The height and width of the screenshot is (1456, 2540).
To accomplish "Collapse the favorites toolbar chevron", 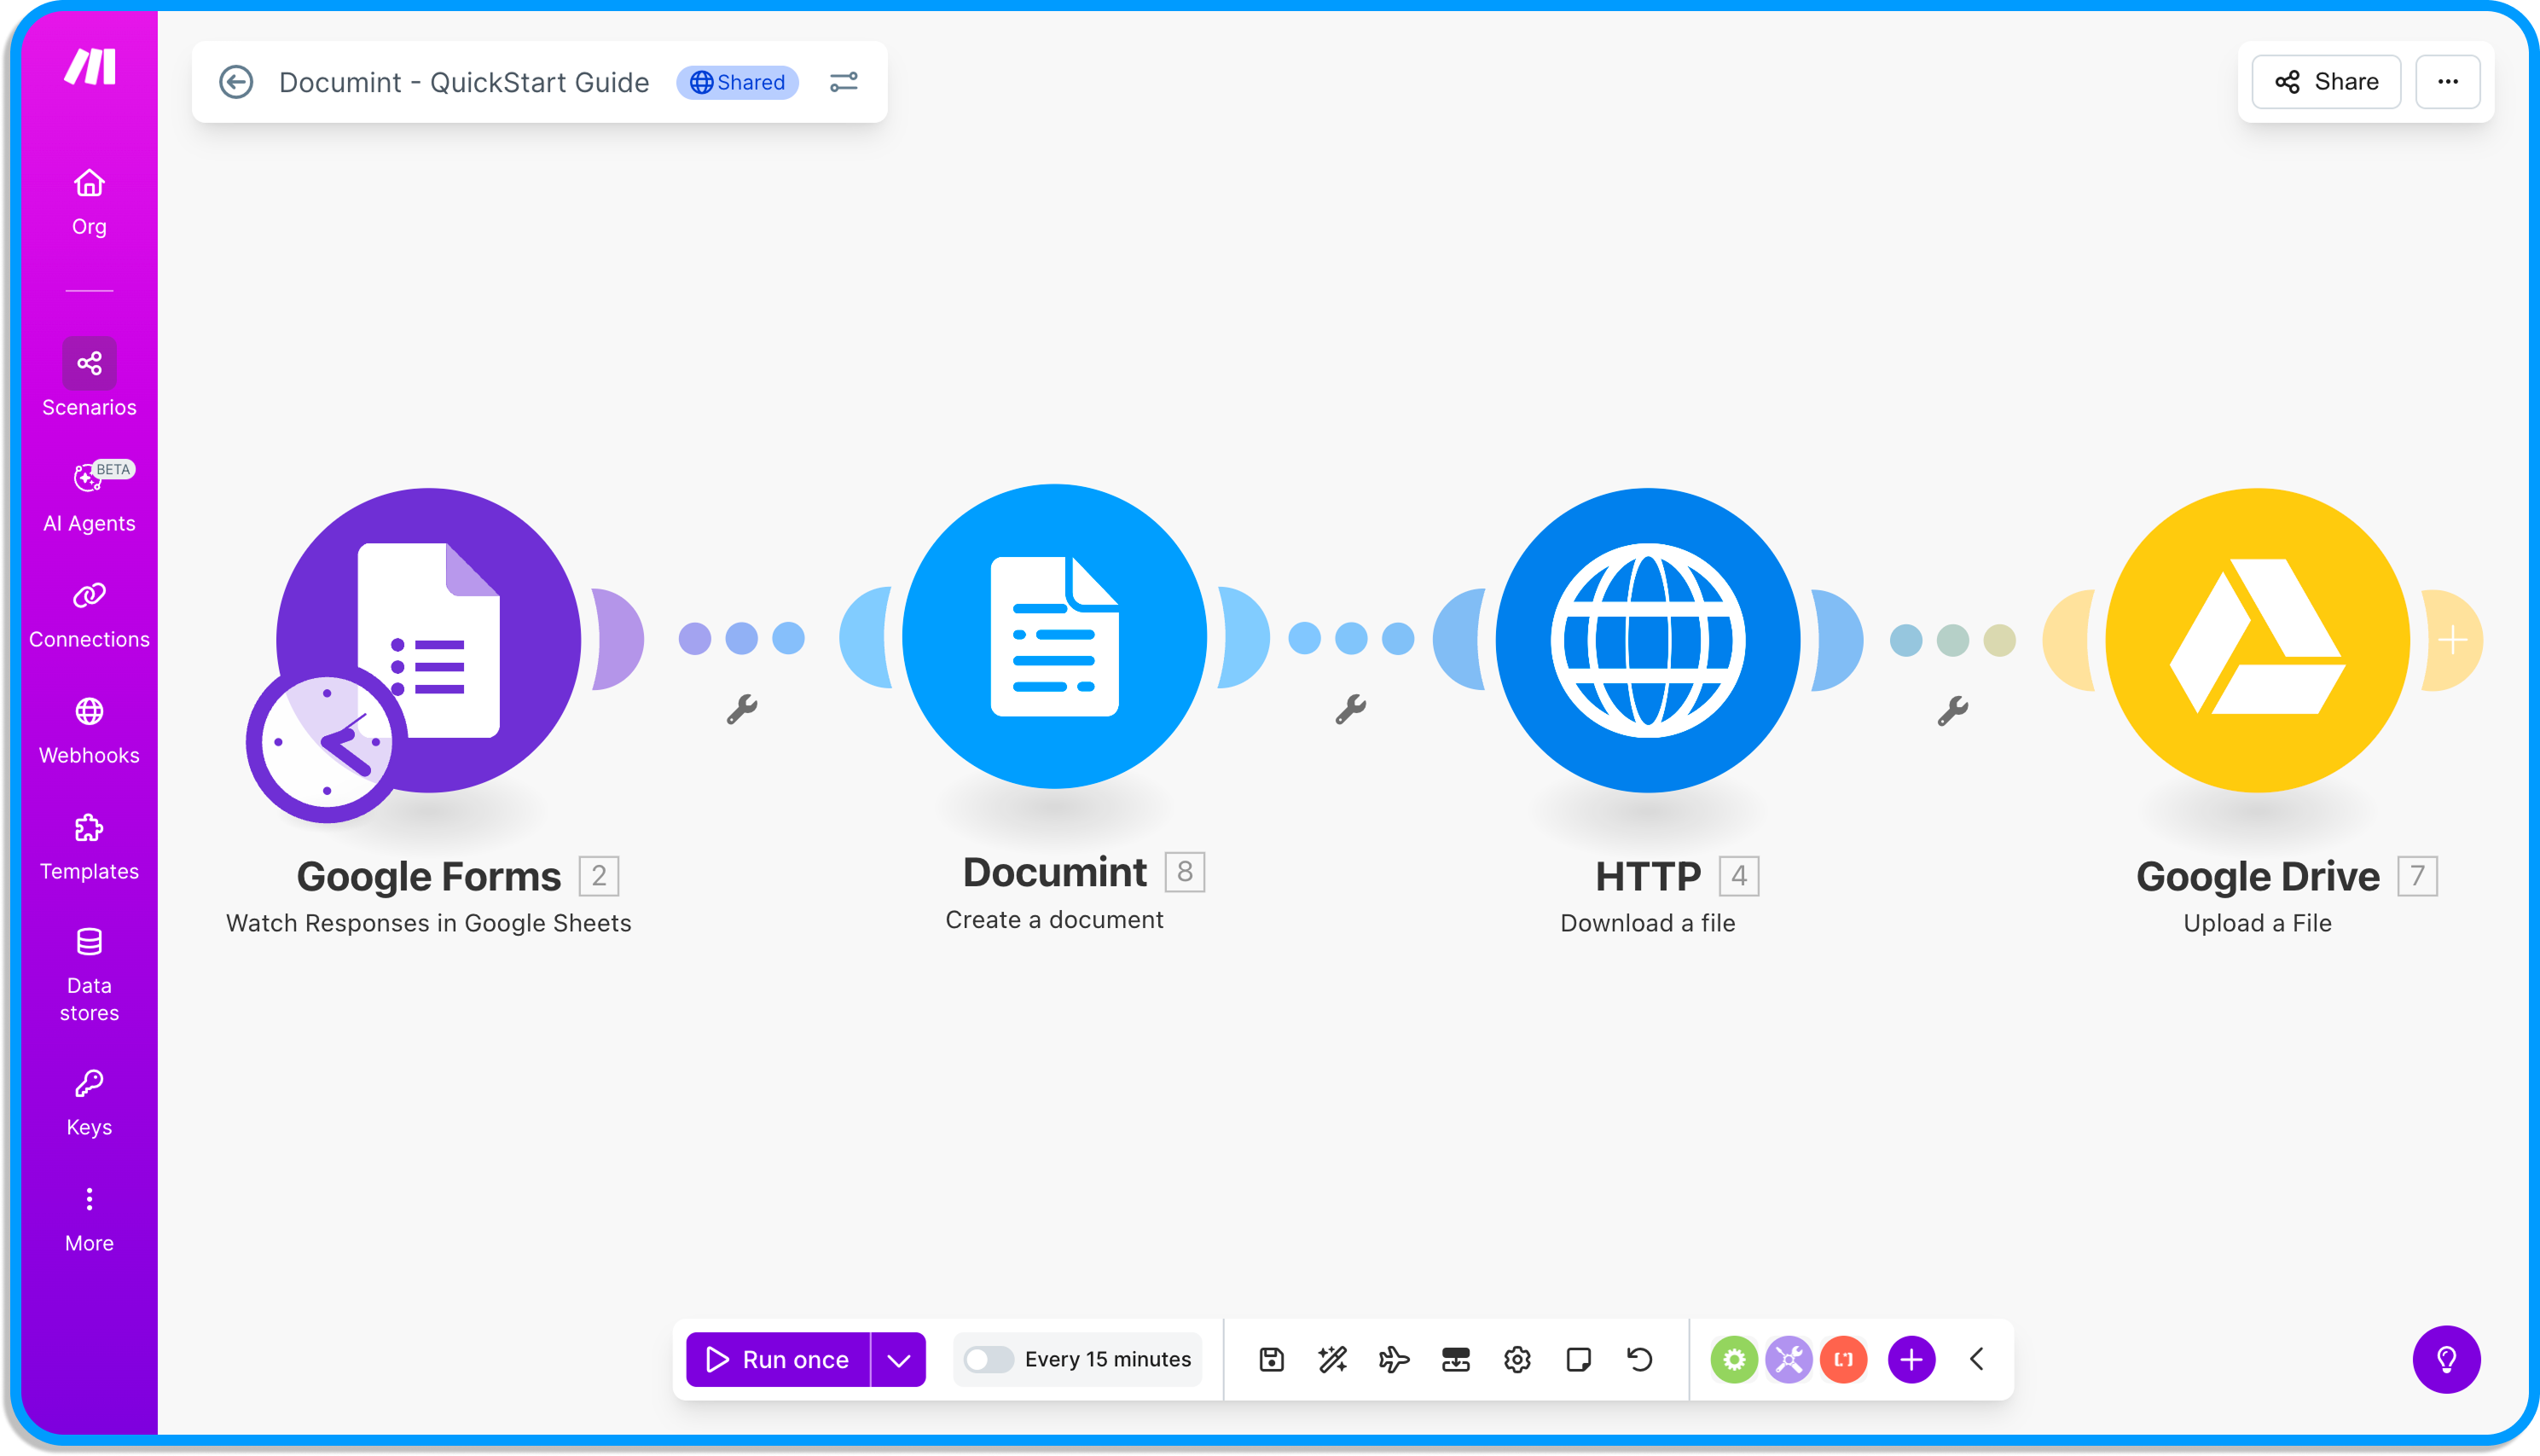I will click(1976, 1359).
